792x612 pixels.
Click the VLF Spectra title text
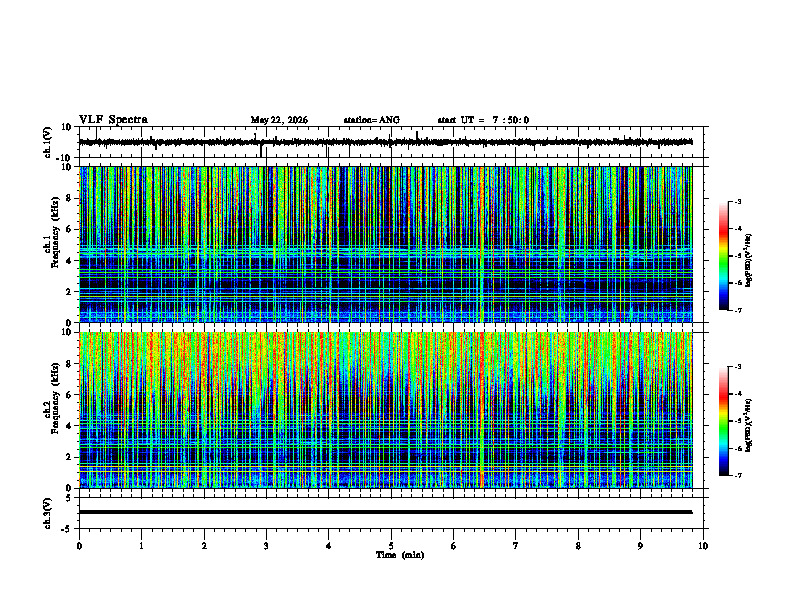tap(114, 120)
